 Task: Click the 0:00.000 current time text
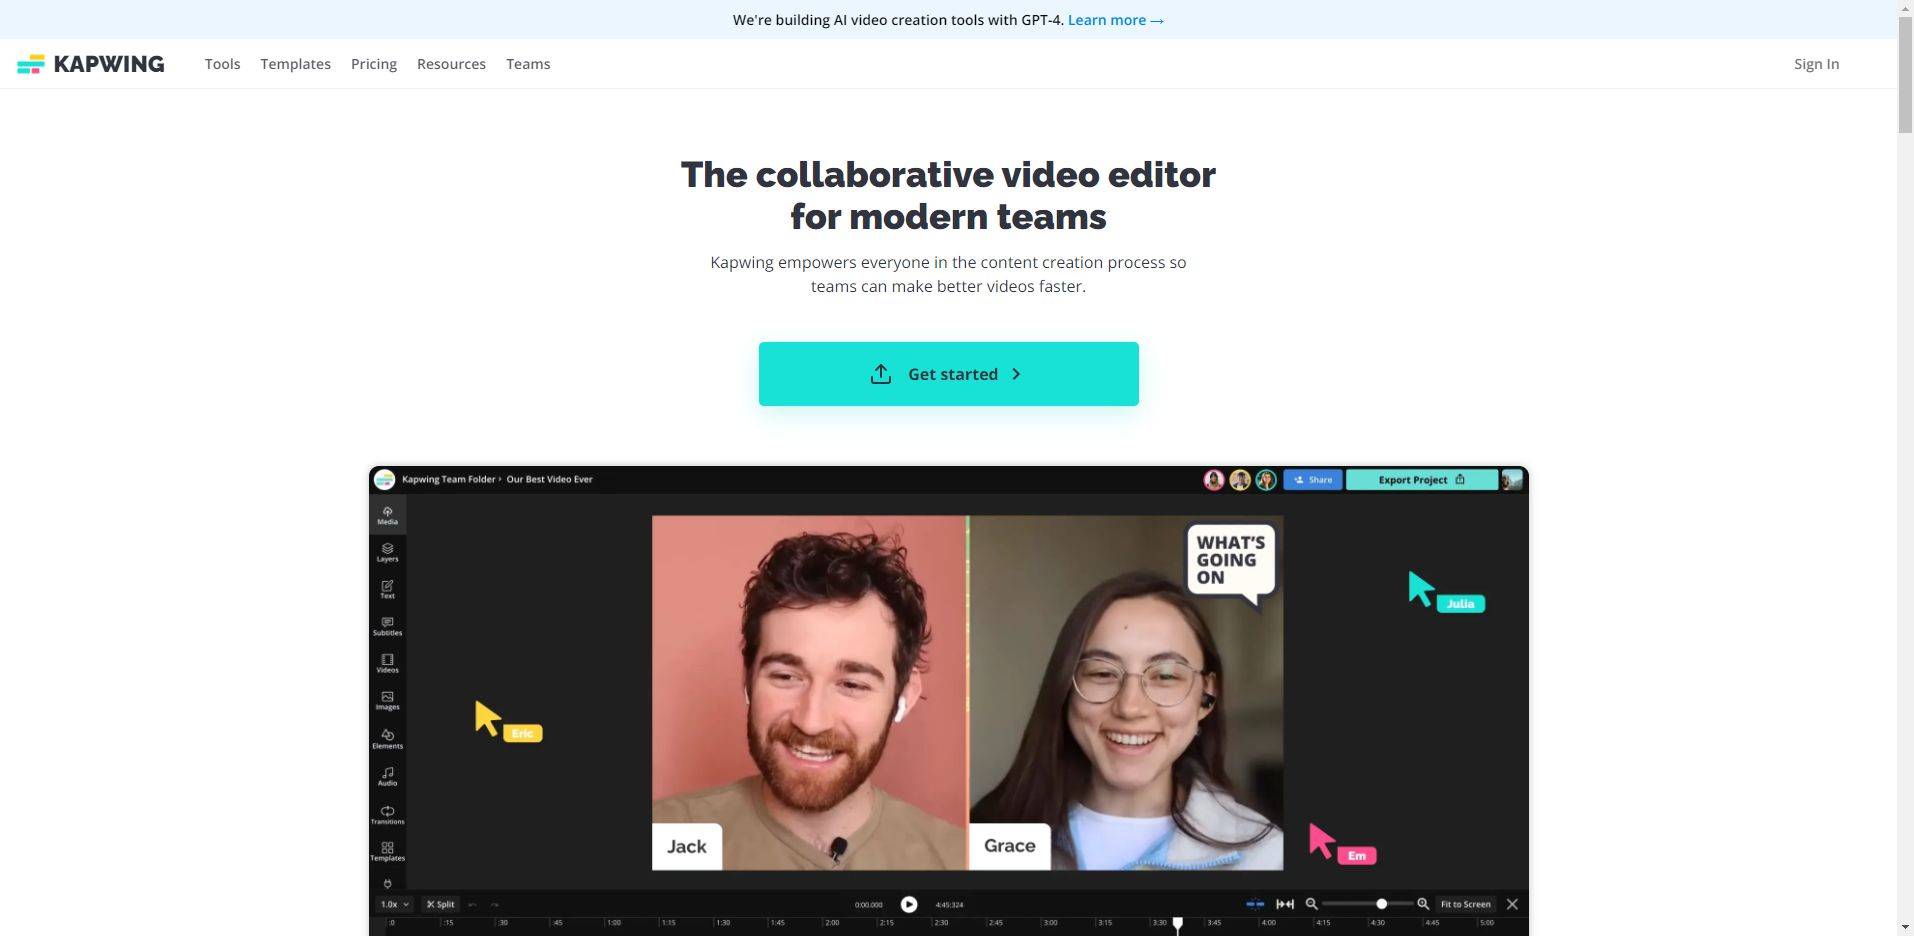point(868,905)
